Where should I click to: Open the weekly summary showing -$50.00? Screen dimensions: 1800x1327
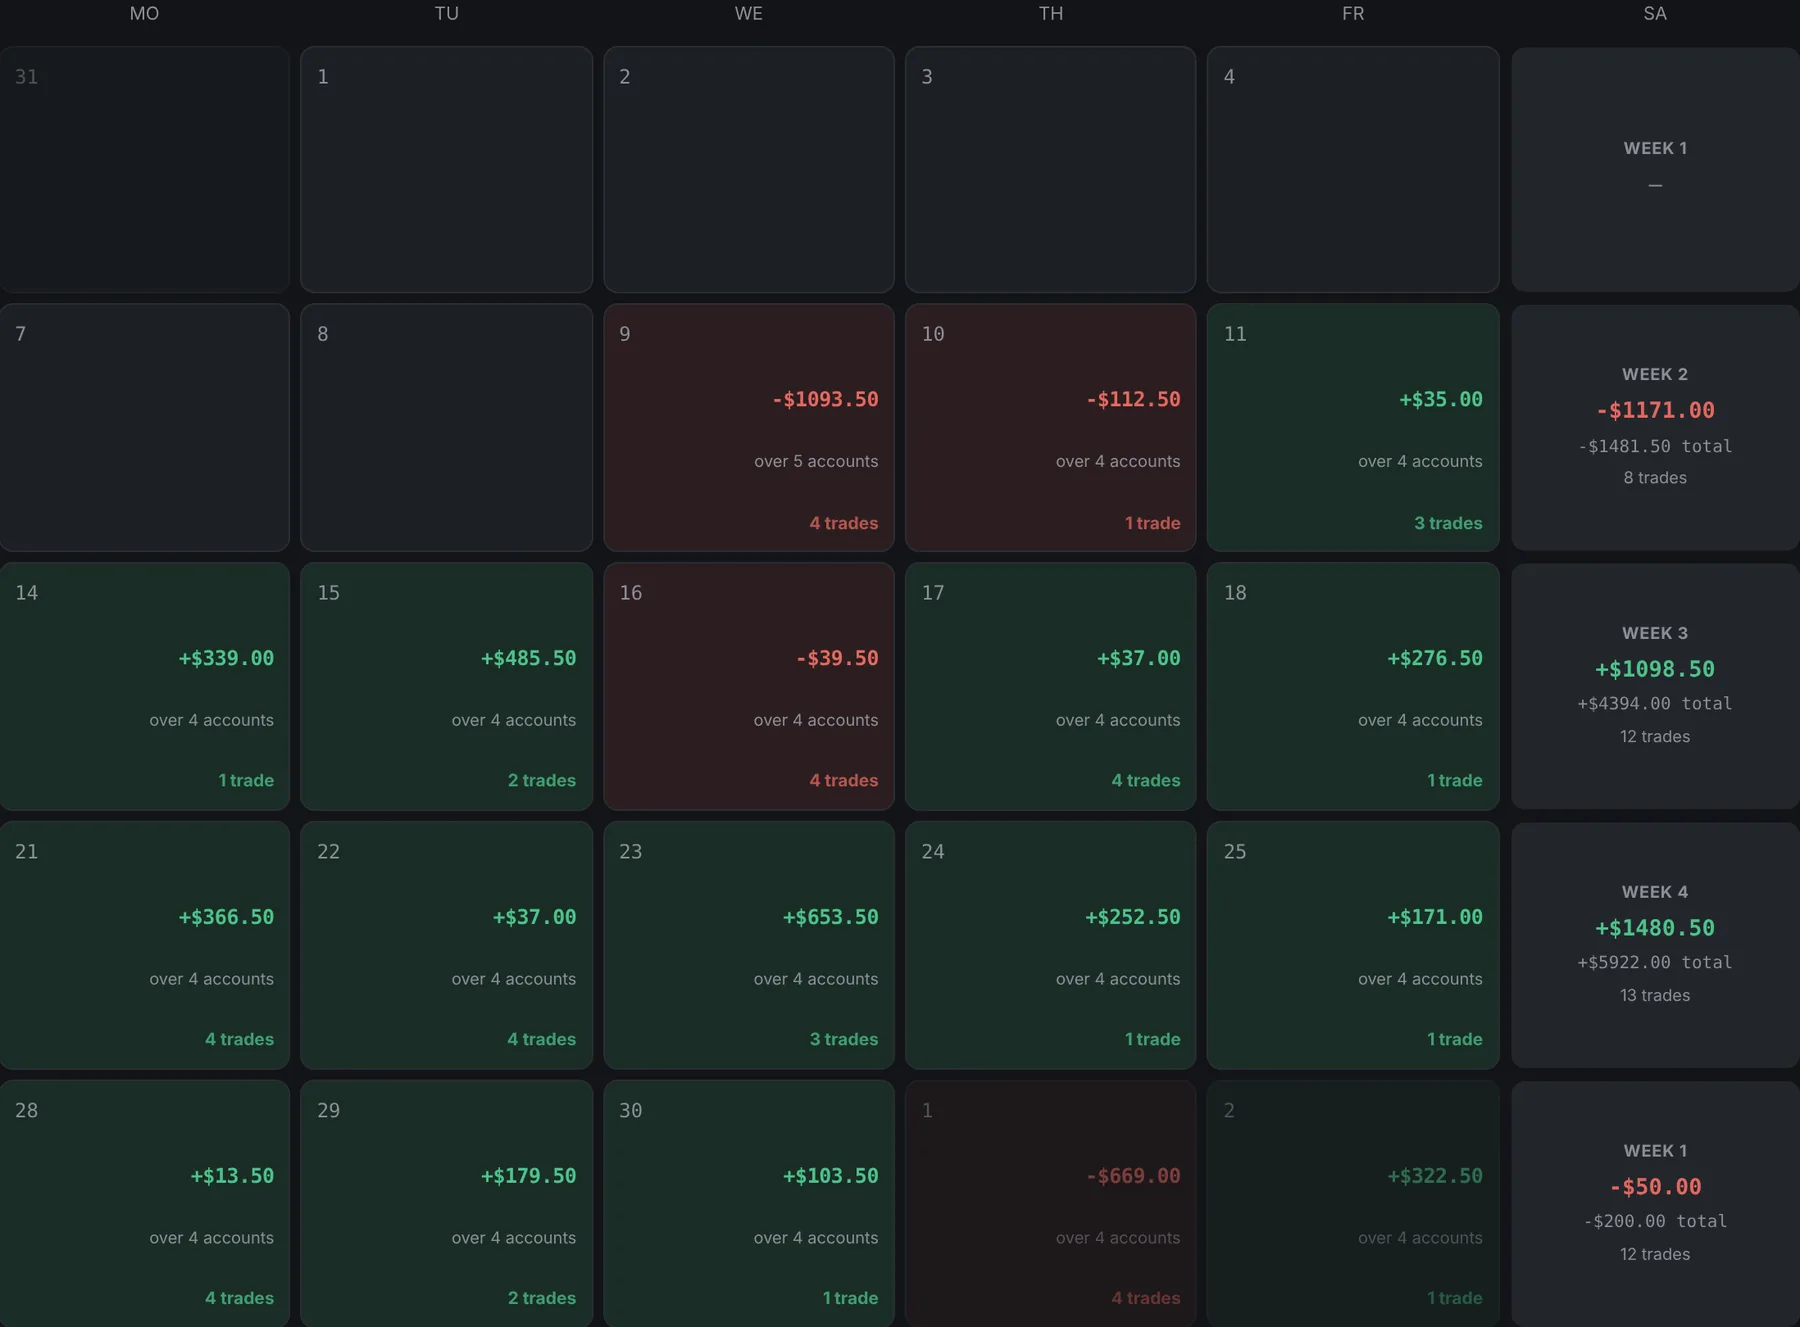coord(1655,1204)
